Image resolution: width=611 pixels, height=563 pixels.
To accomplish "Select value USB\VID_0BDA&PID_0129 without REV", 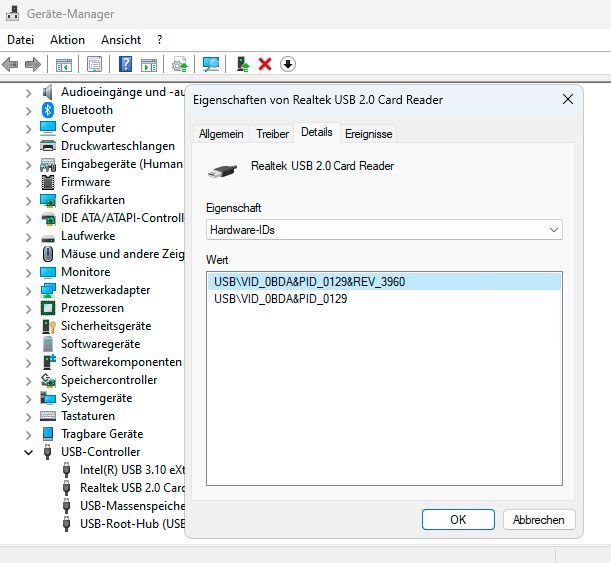I will pos(281,299).
